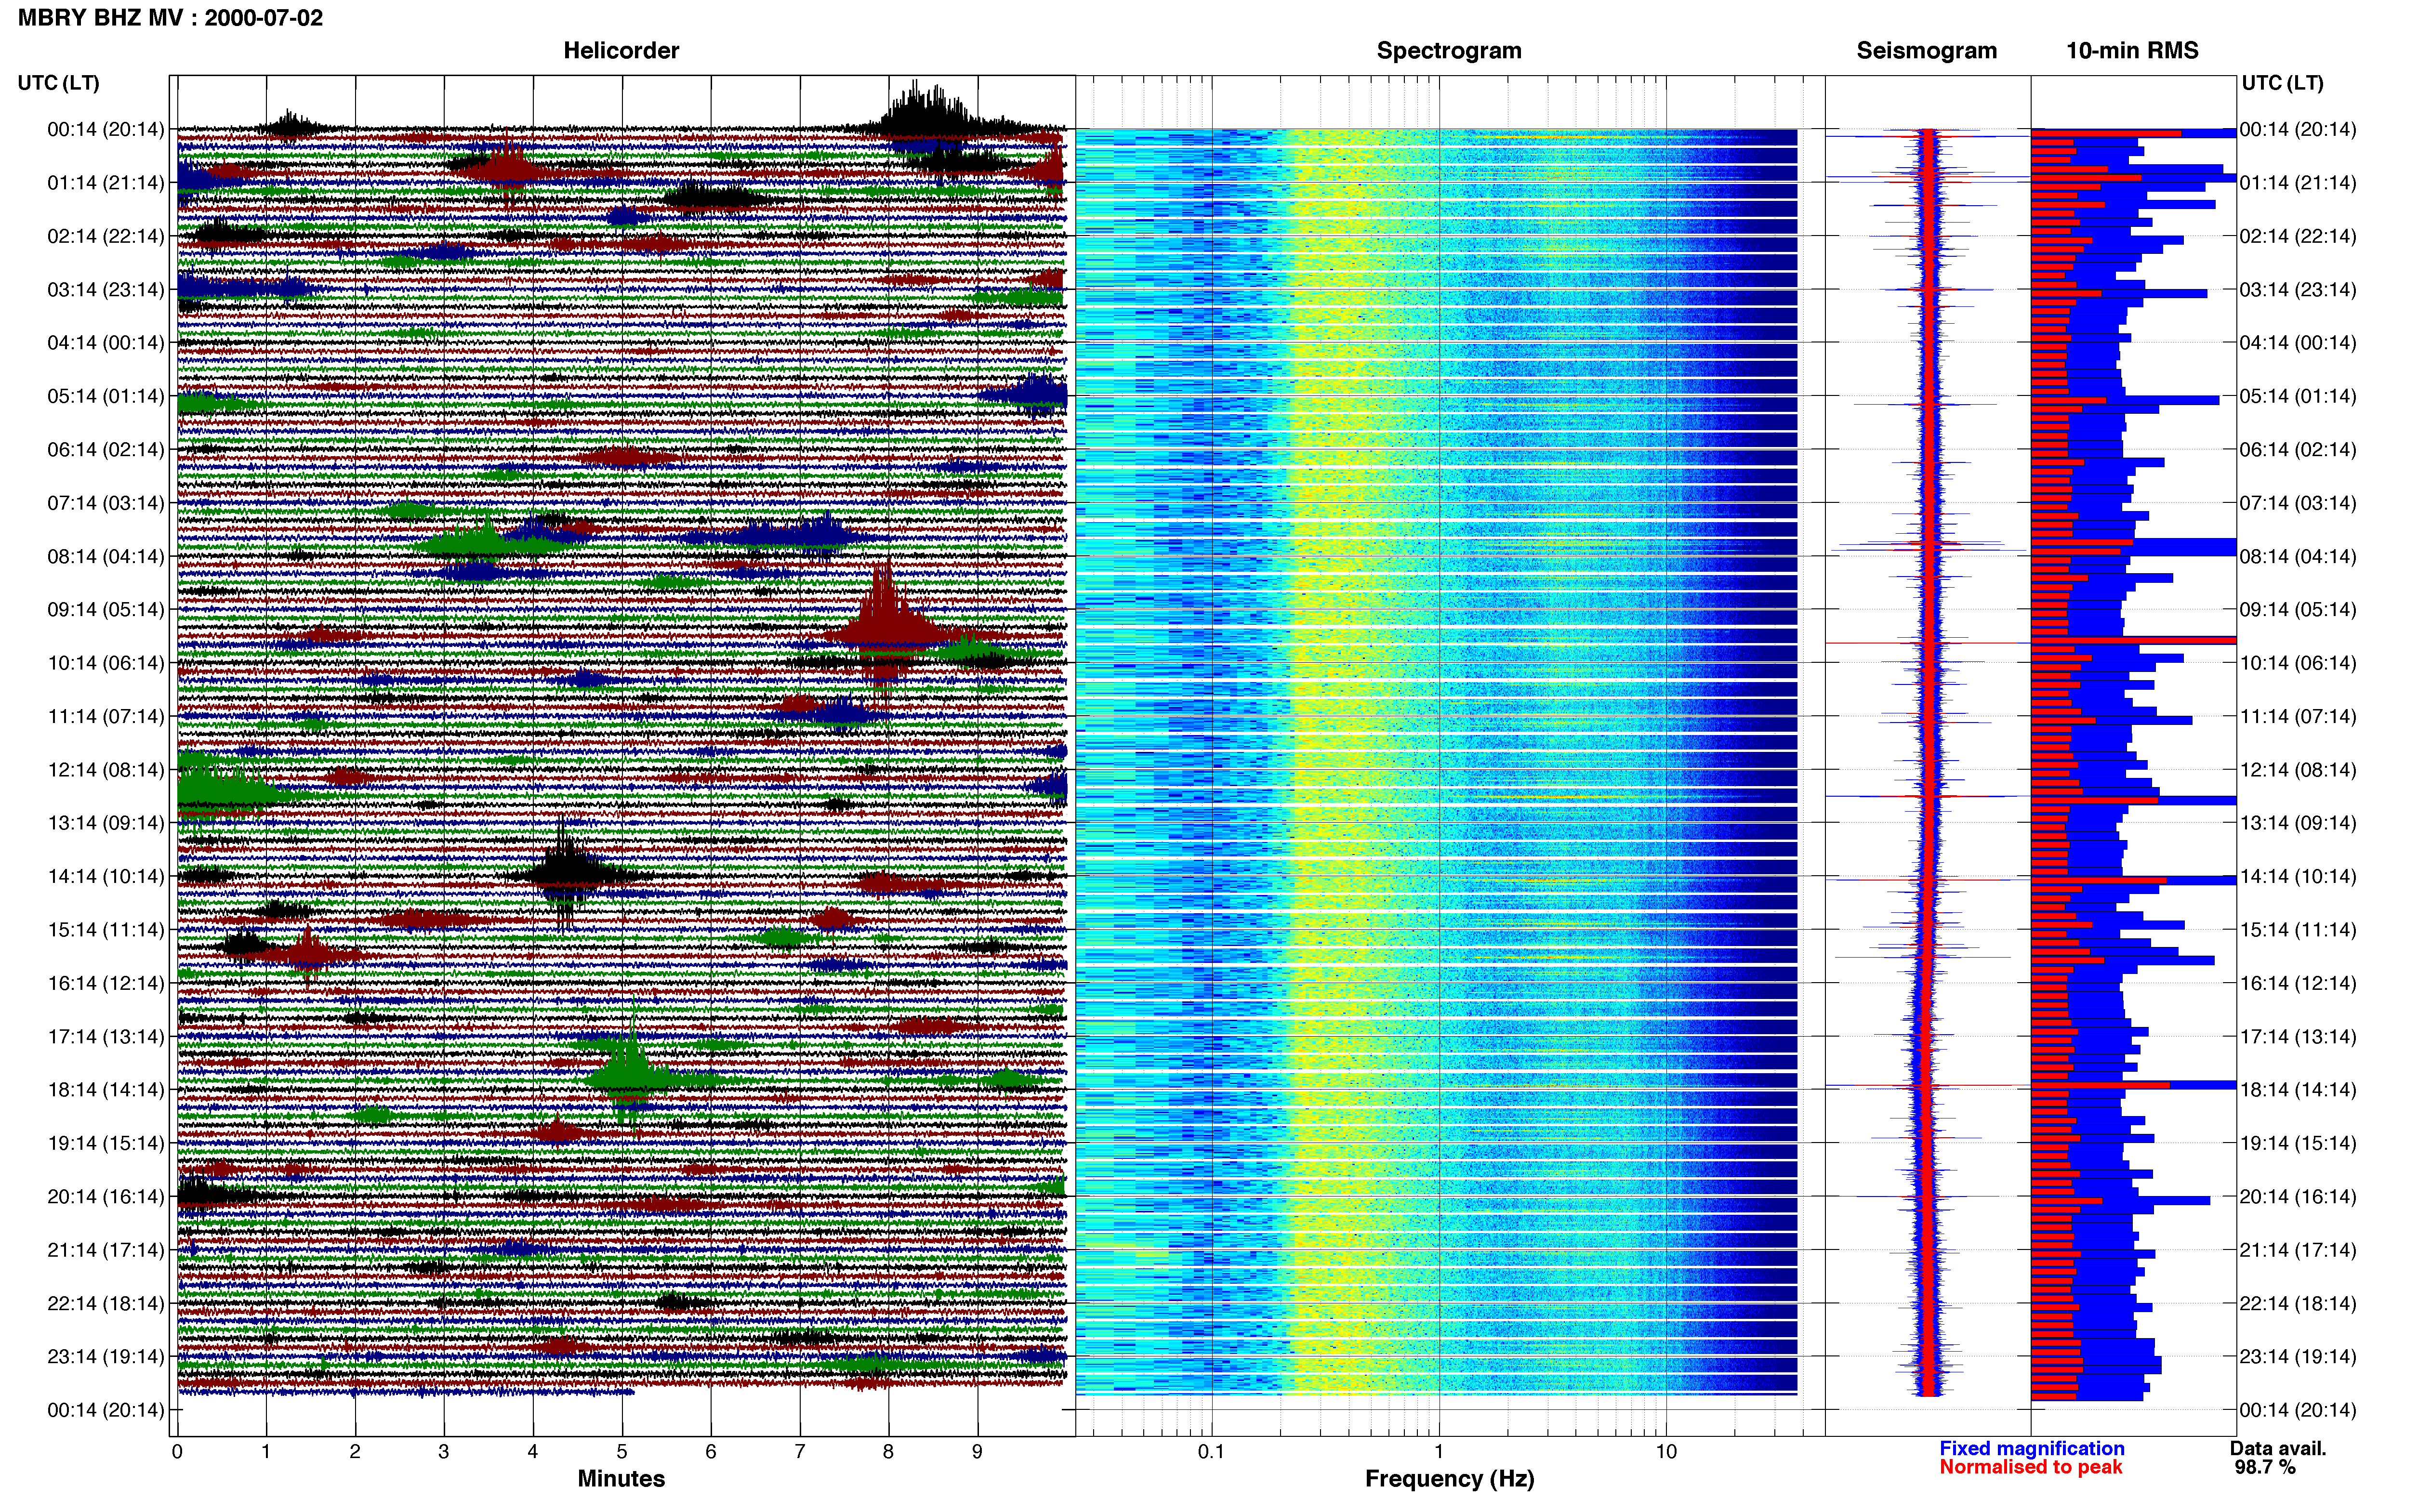Click the left-axis label "13:14 (09:14)"
The image size is (2418, 1512).
click(x=106, y=823)
